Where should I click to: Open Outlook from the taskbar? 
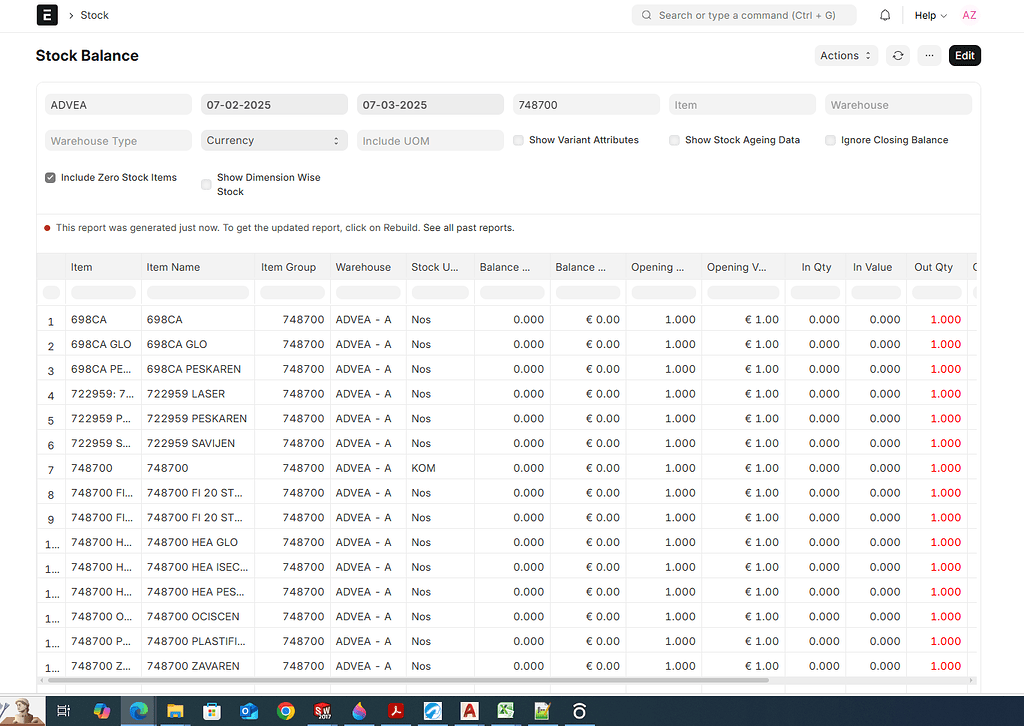[249, 711]
